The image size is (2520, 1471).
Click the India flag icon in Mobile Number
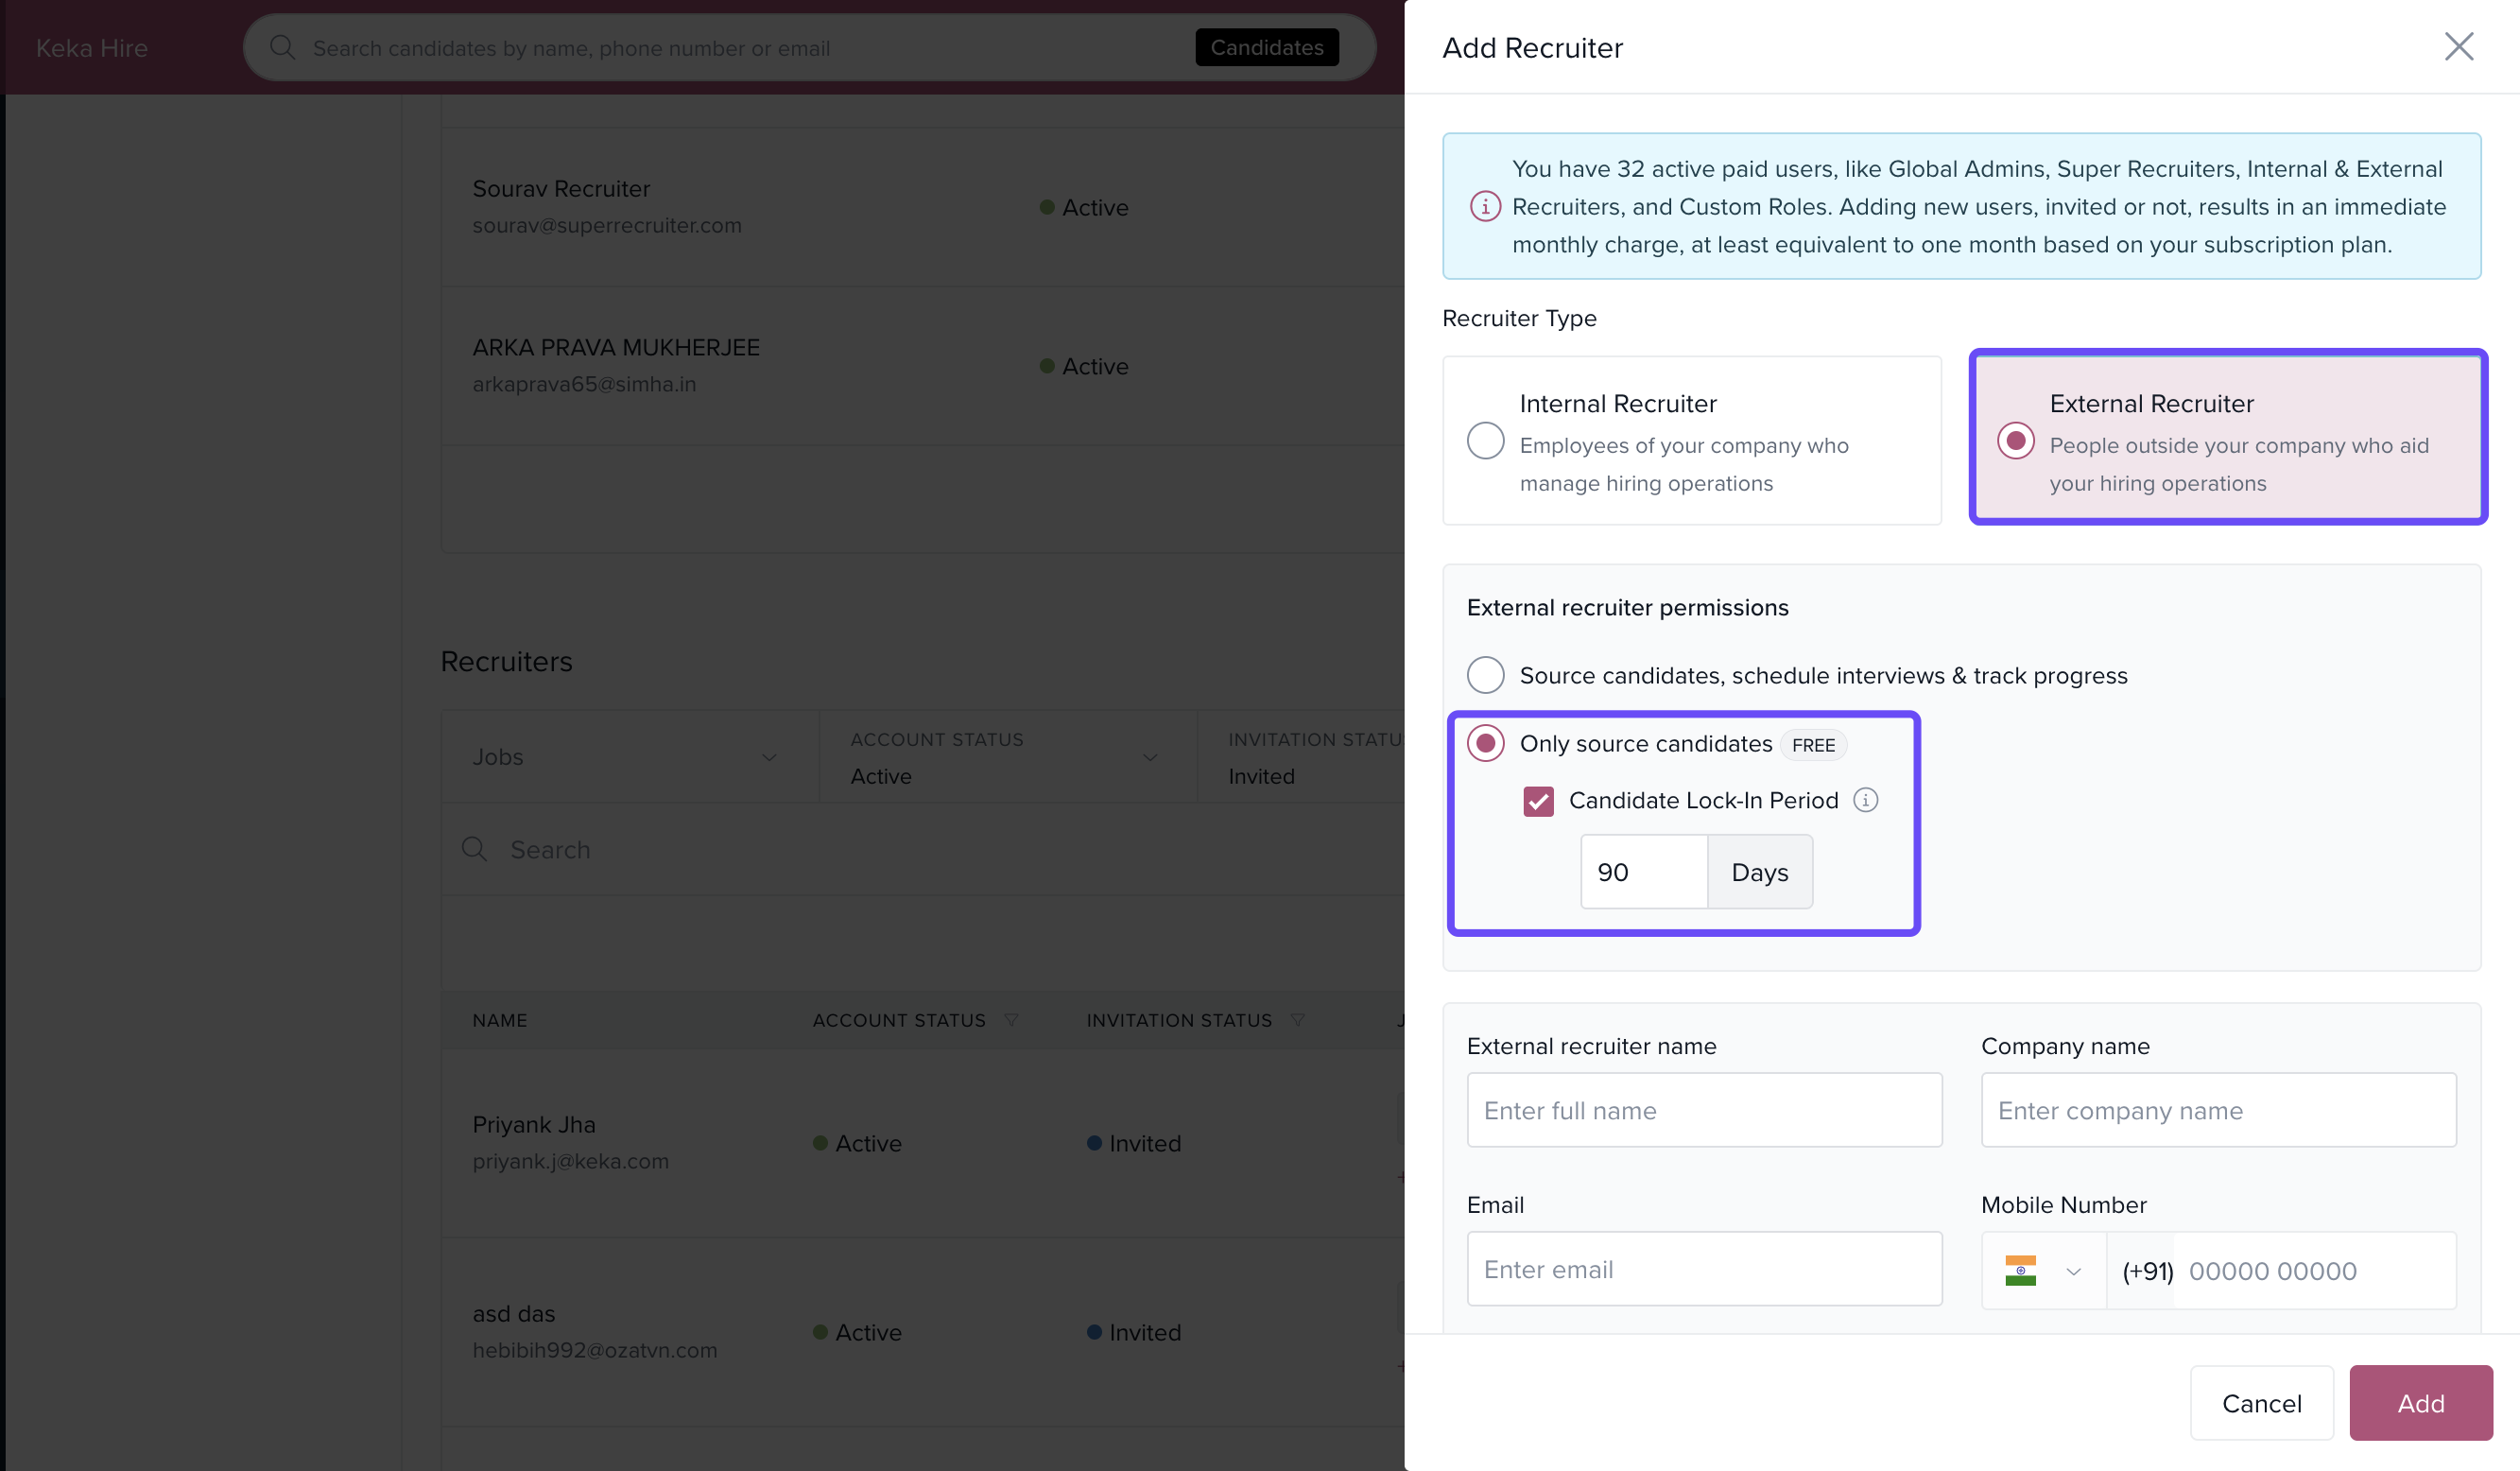pos(2020,1270)
